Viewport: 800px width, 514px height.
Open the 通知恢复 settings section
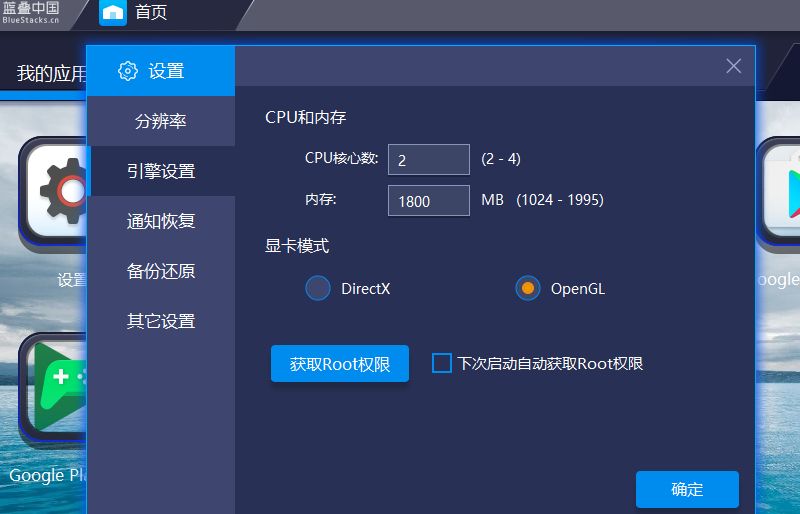click(161, 221)
